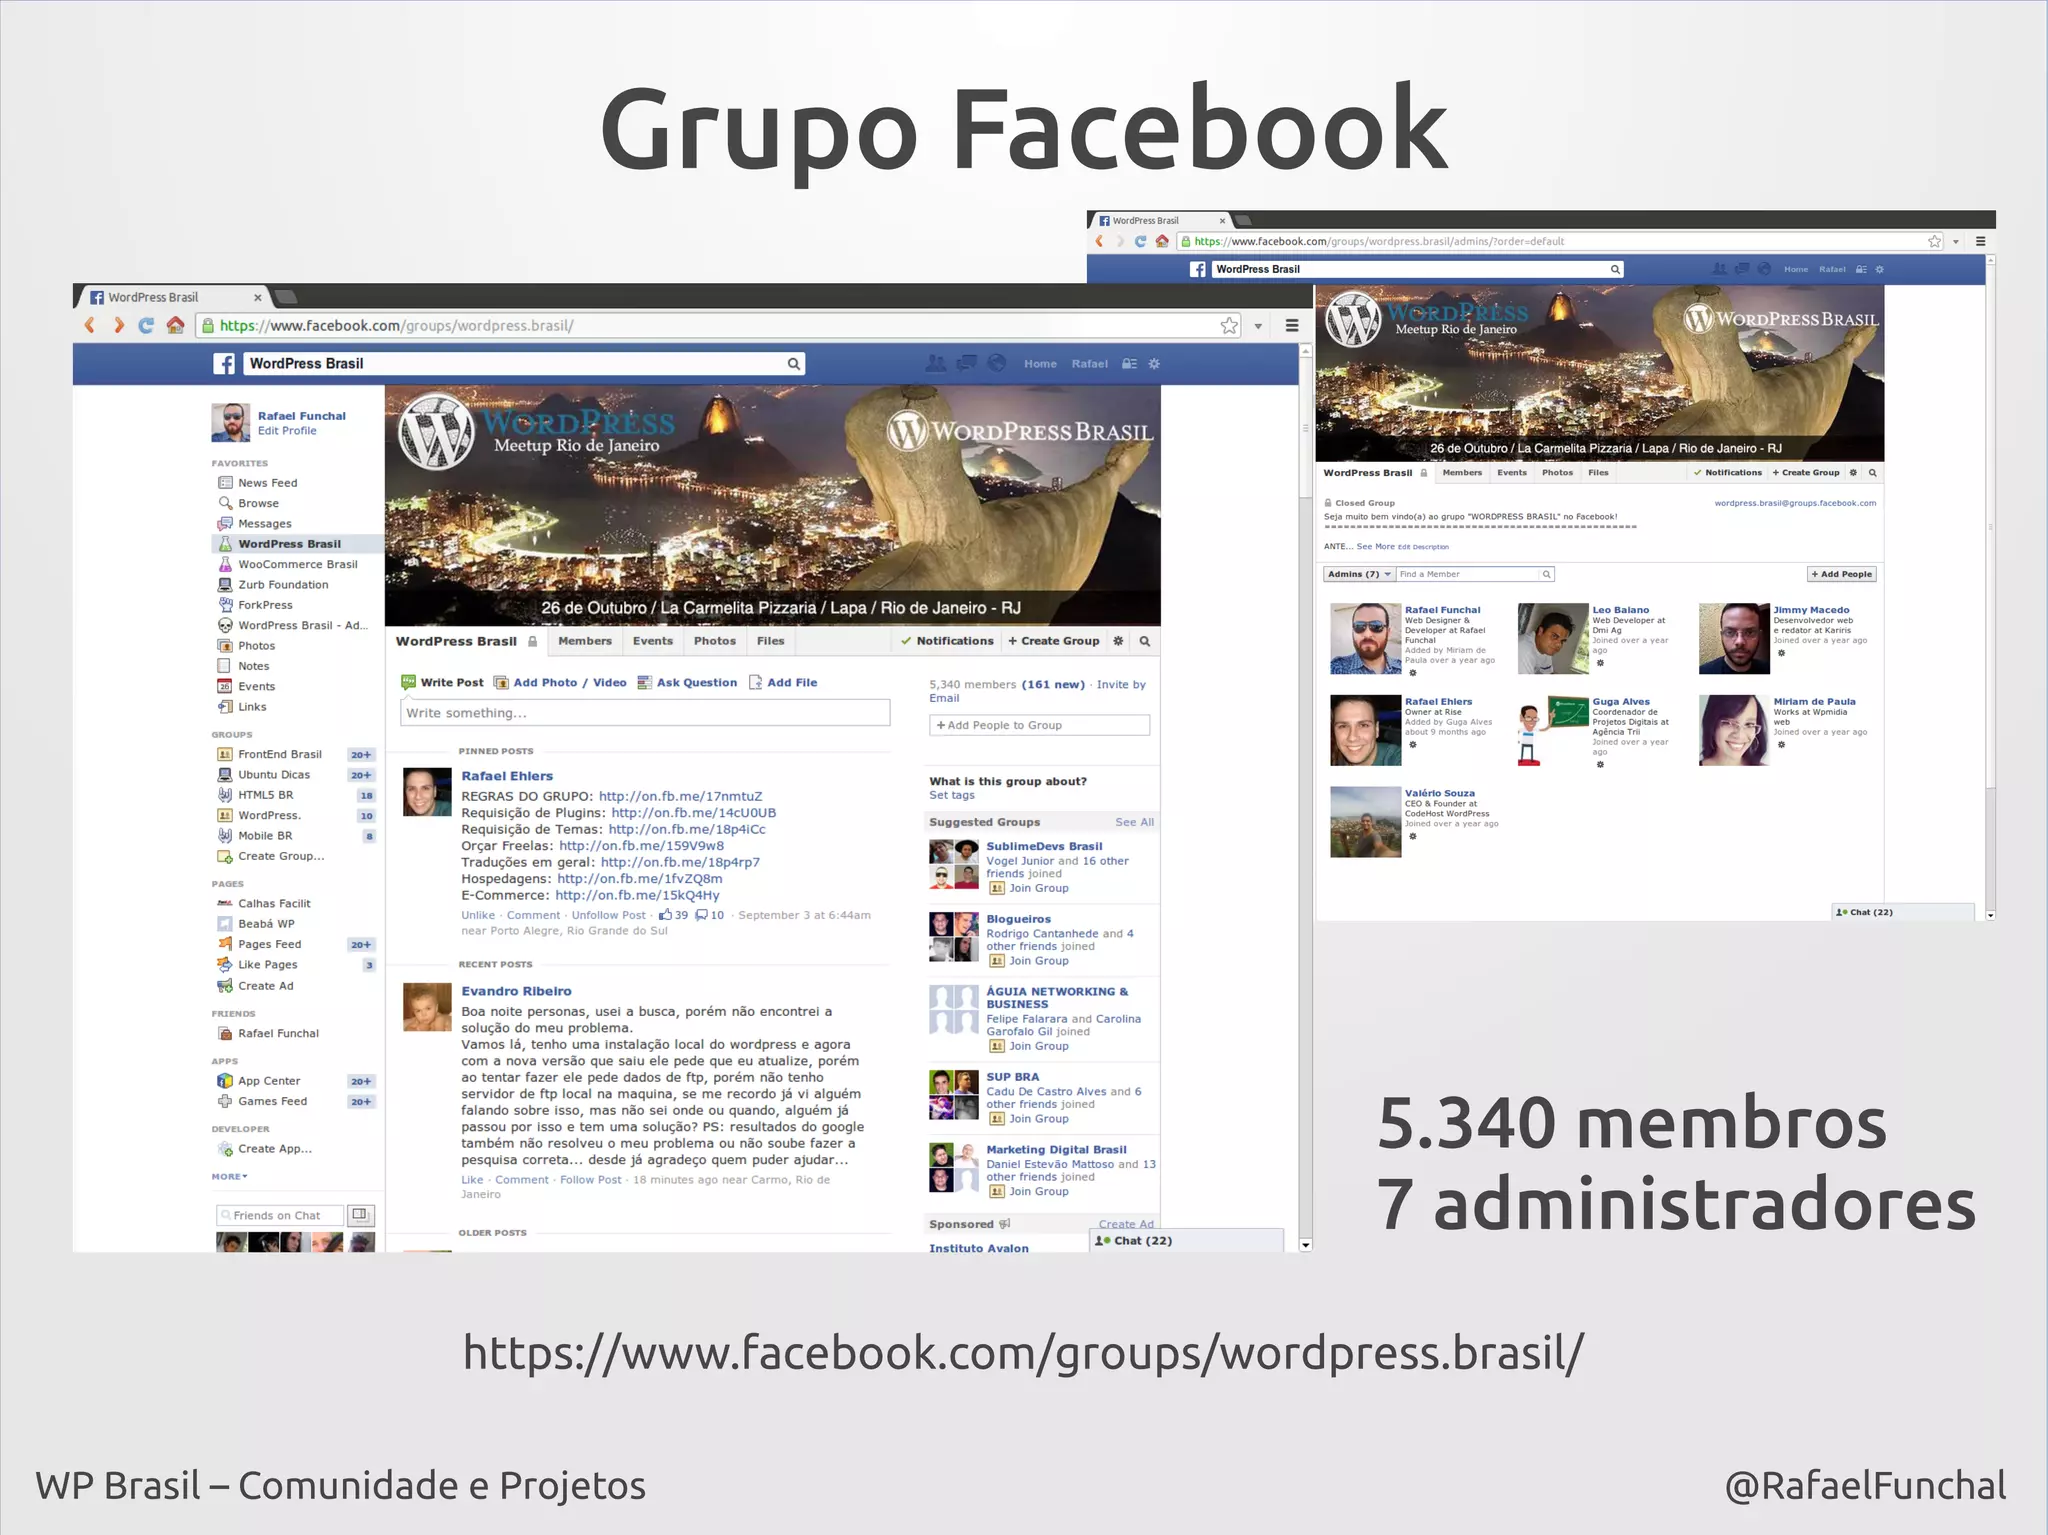Click search magnifier in WordPress Brasil search box

pos(793,364)
